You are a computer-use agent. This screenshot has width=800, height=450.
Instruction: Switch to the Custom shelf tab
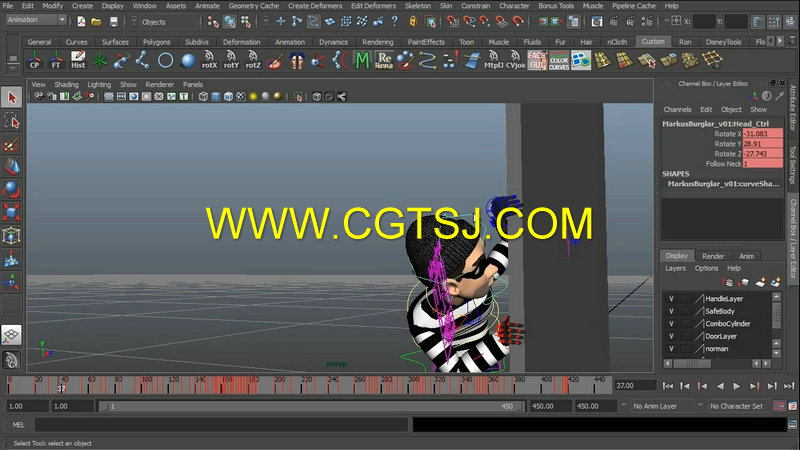(x=653, y=41)
